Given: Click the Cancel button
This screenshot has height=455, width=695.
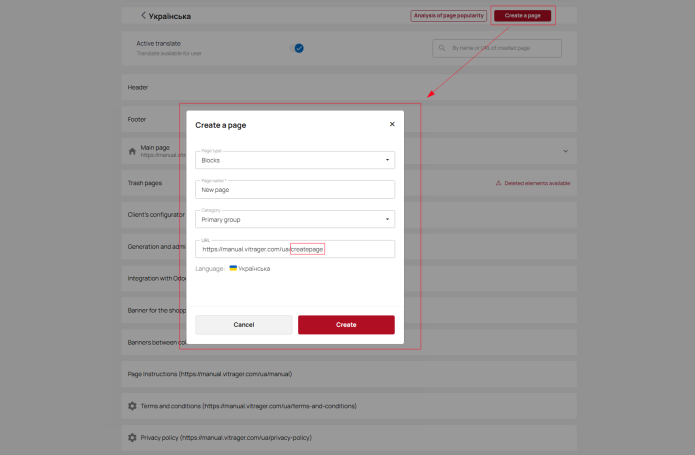Looking at the screenshot, I should [244, 325].
